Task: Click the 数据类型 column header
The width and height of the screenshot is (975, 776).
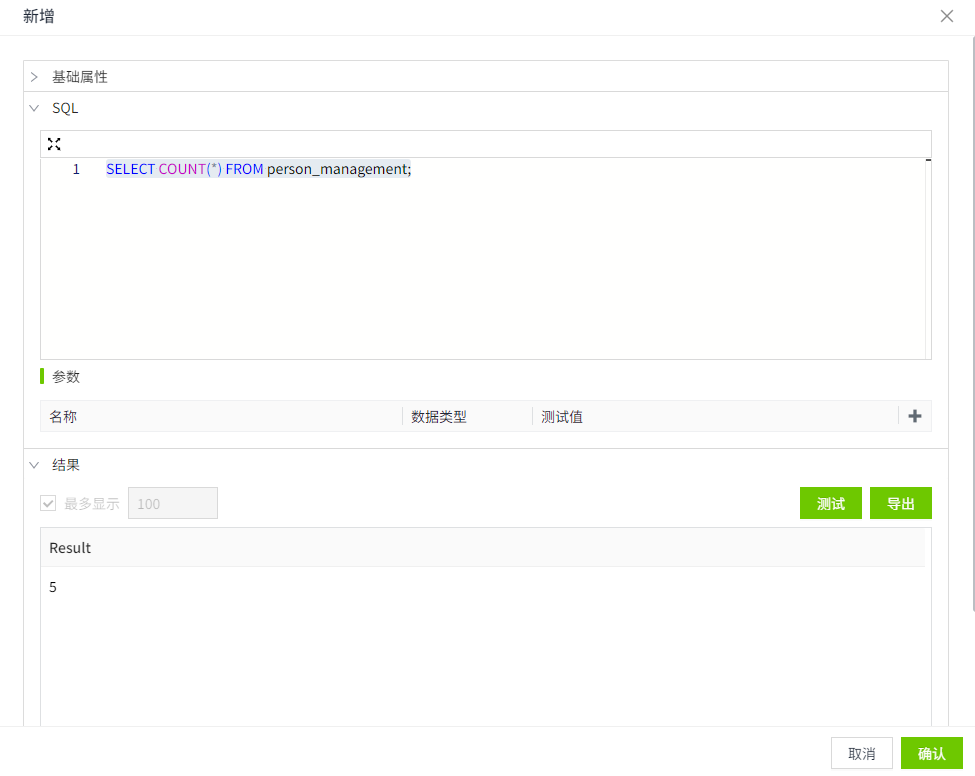Action: [439, 417]
